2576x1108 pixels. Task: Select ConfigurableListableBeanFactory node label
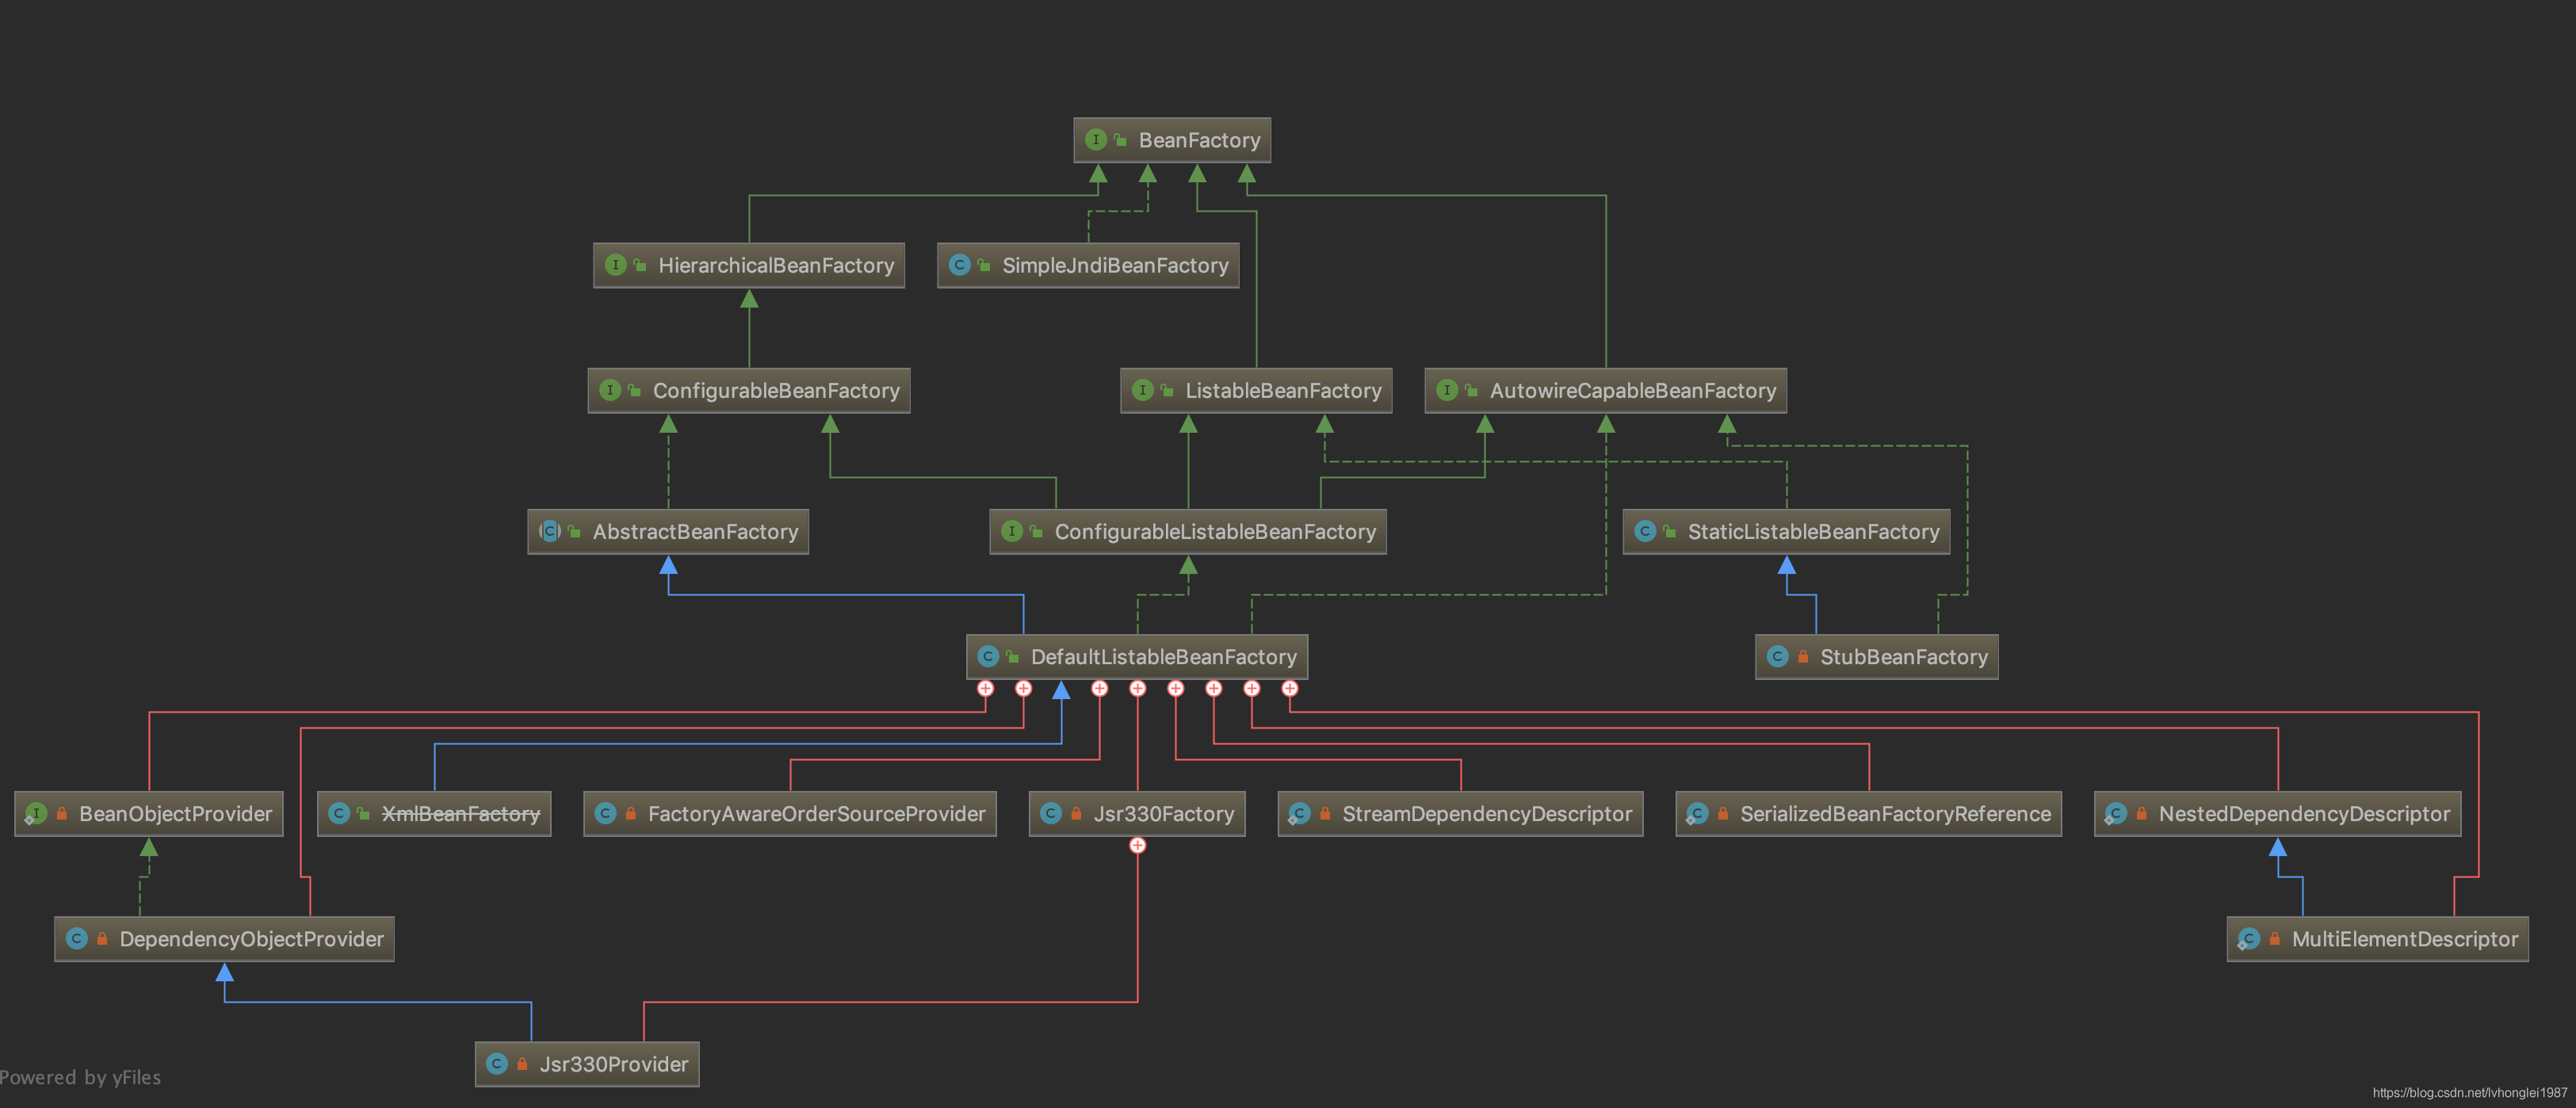1215,532
